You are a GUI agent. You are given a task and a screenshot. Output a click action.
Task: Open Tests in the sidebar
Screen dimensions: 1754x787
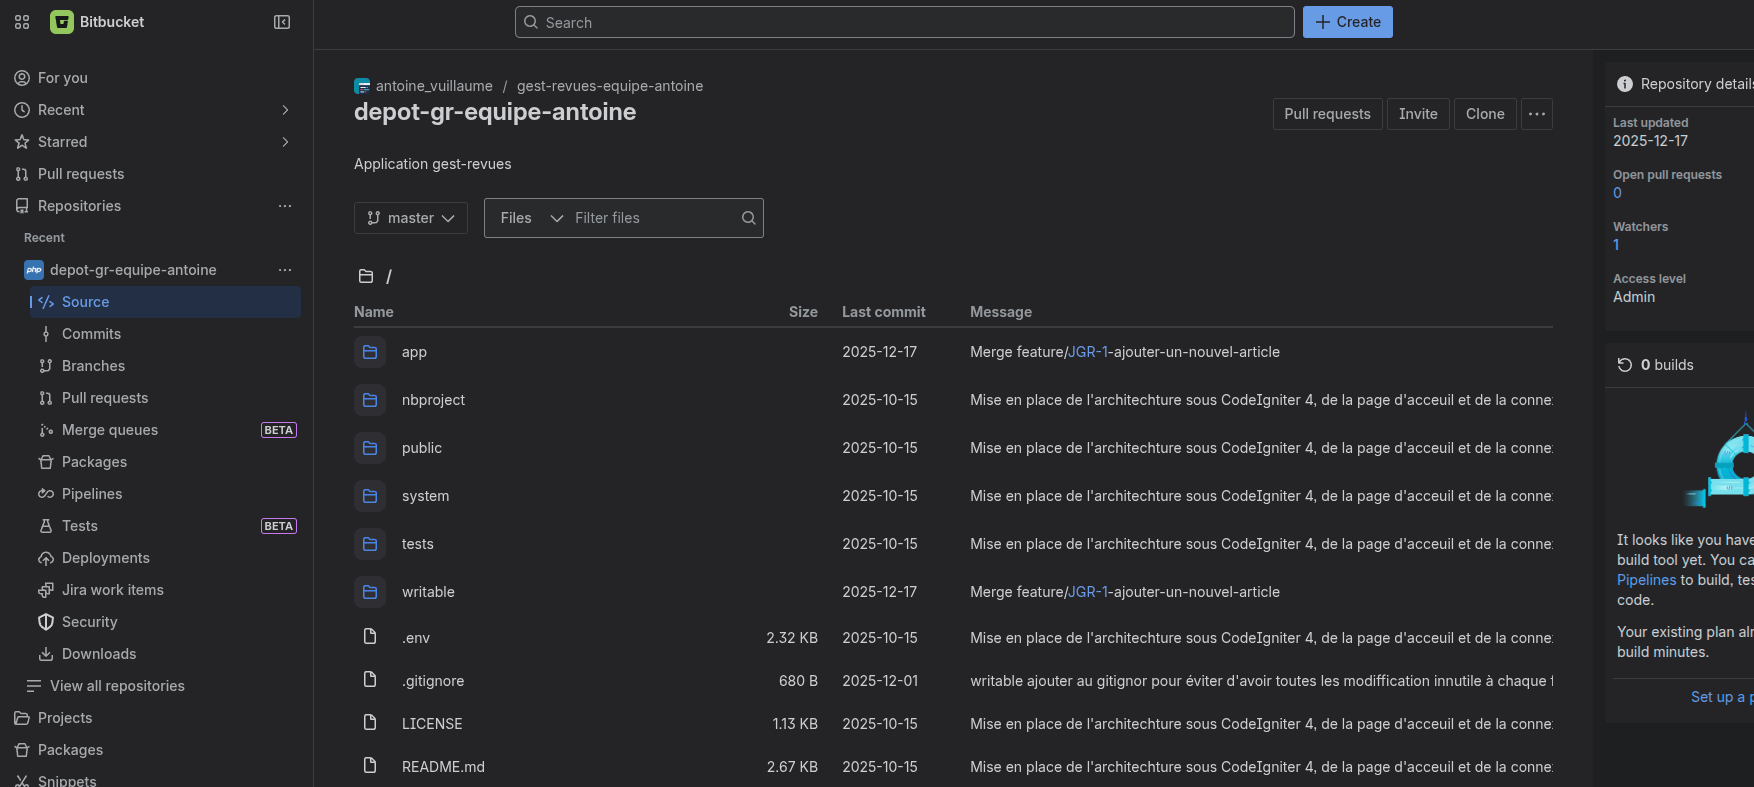click(165, 526)
